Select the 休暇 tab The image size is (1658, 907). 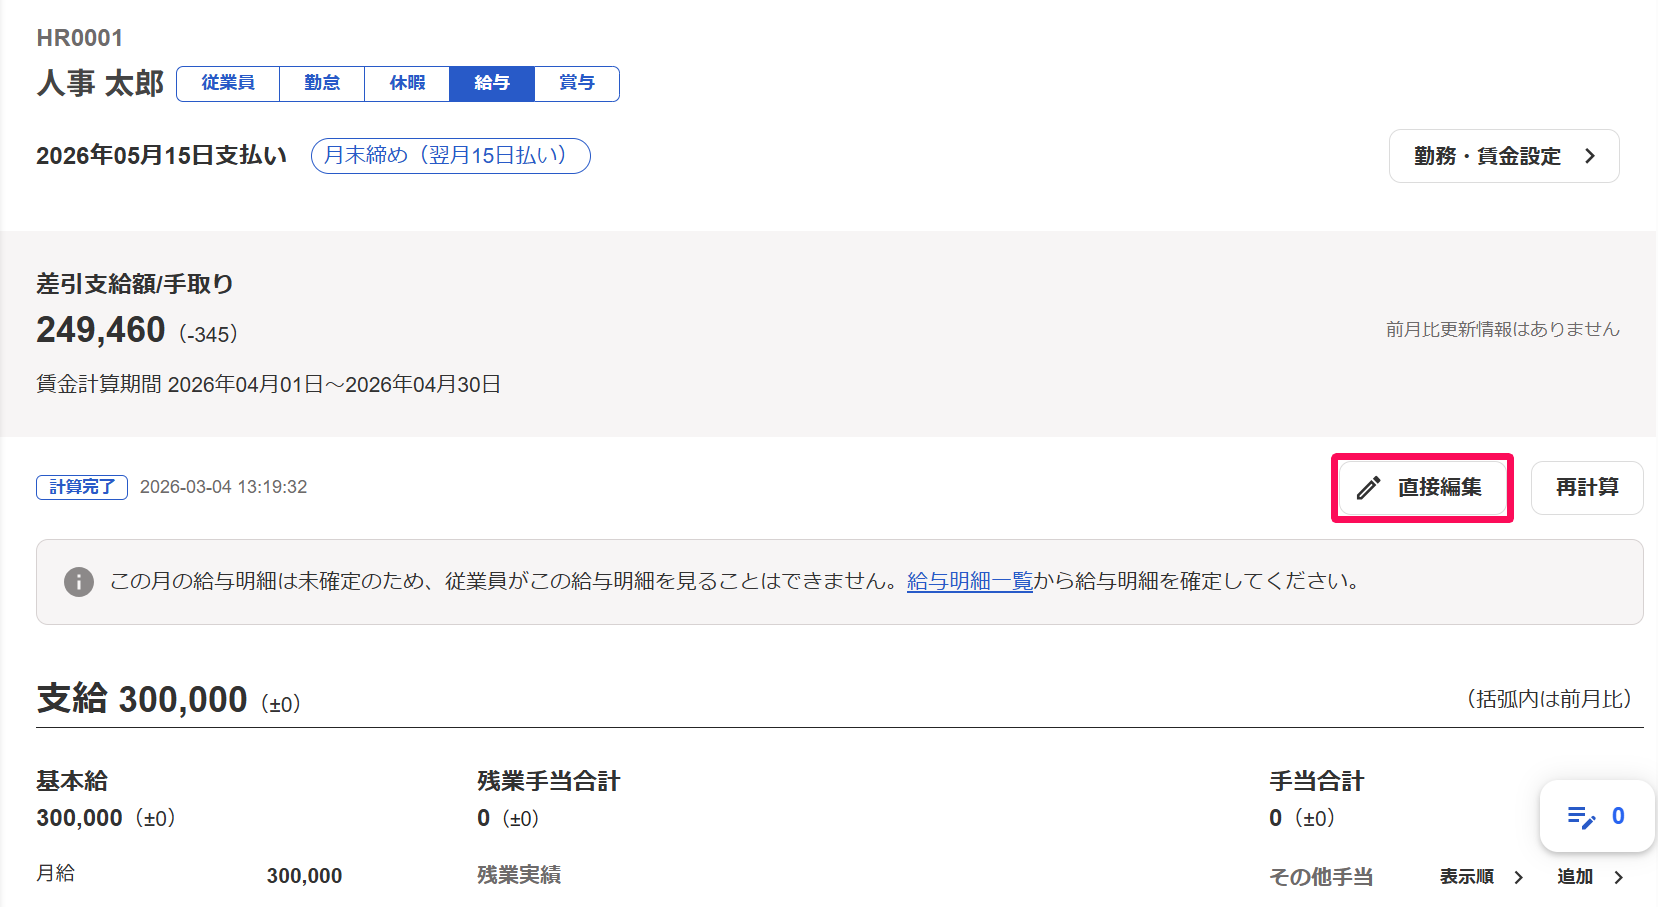[407, 83]
